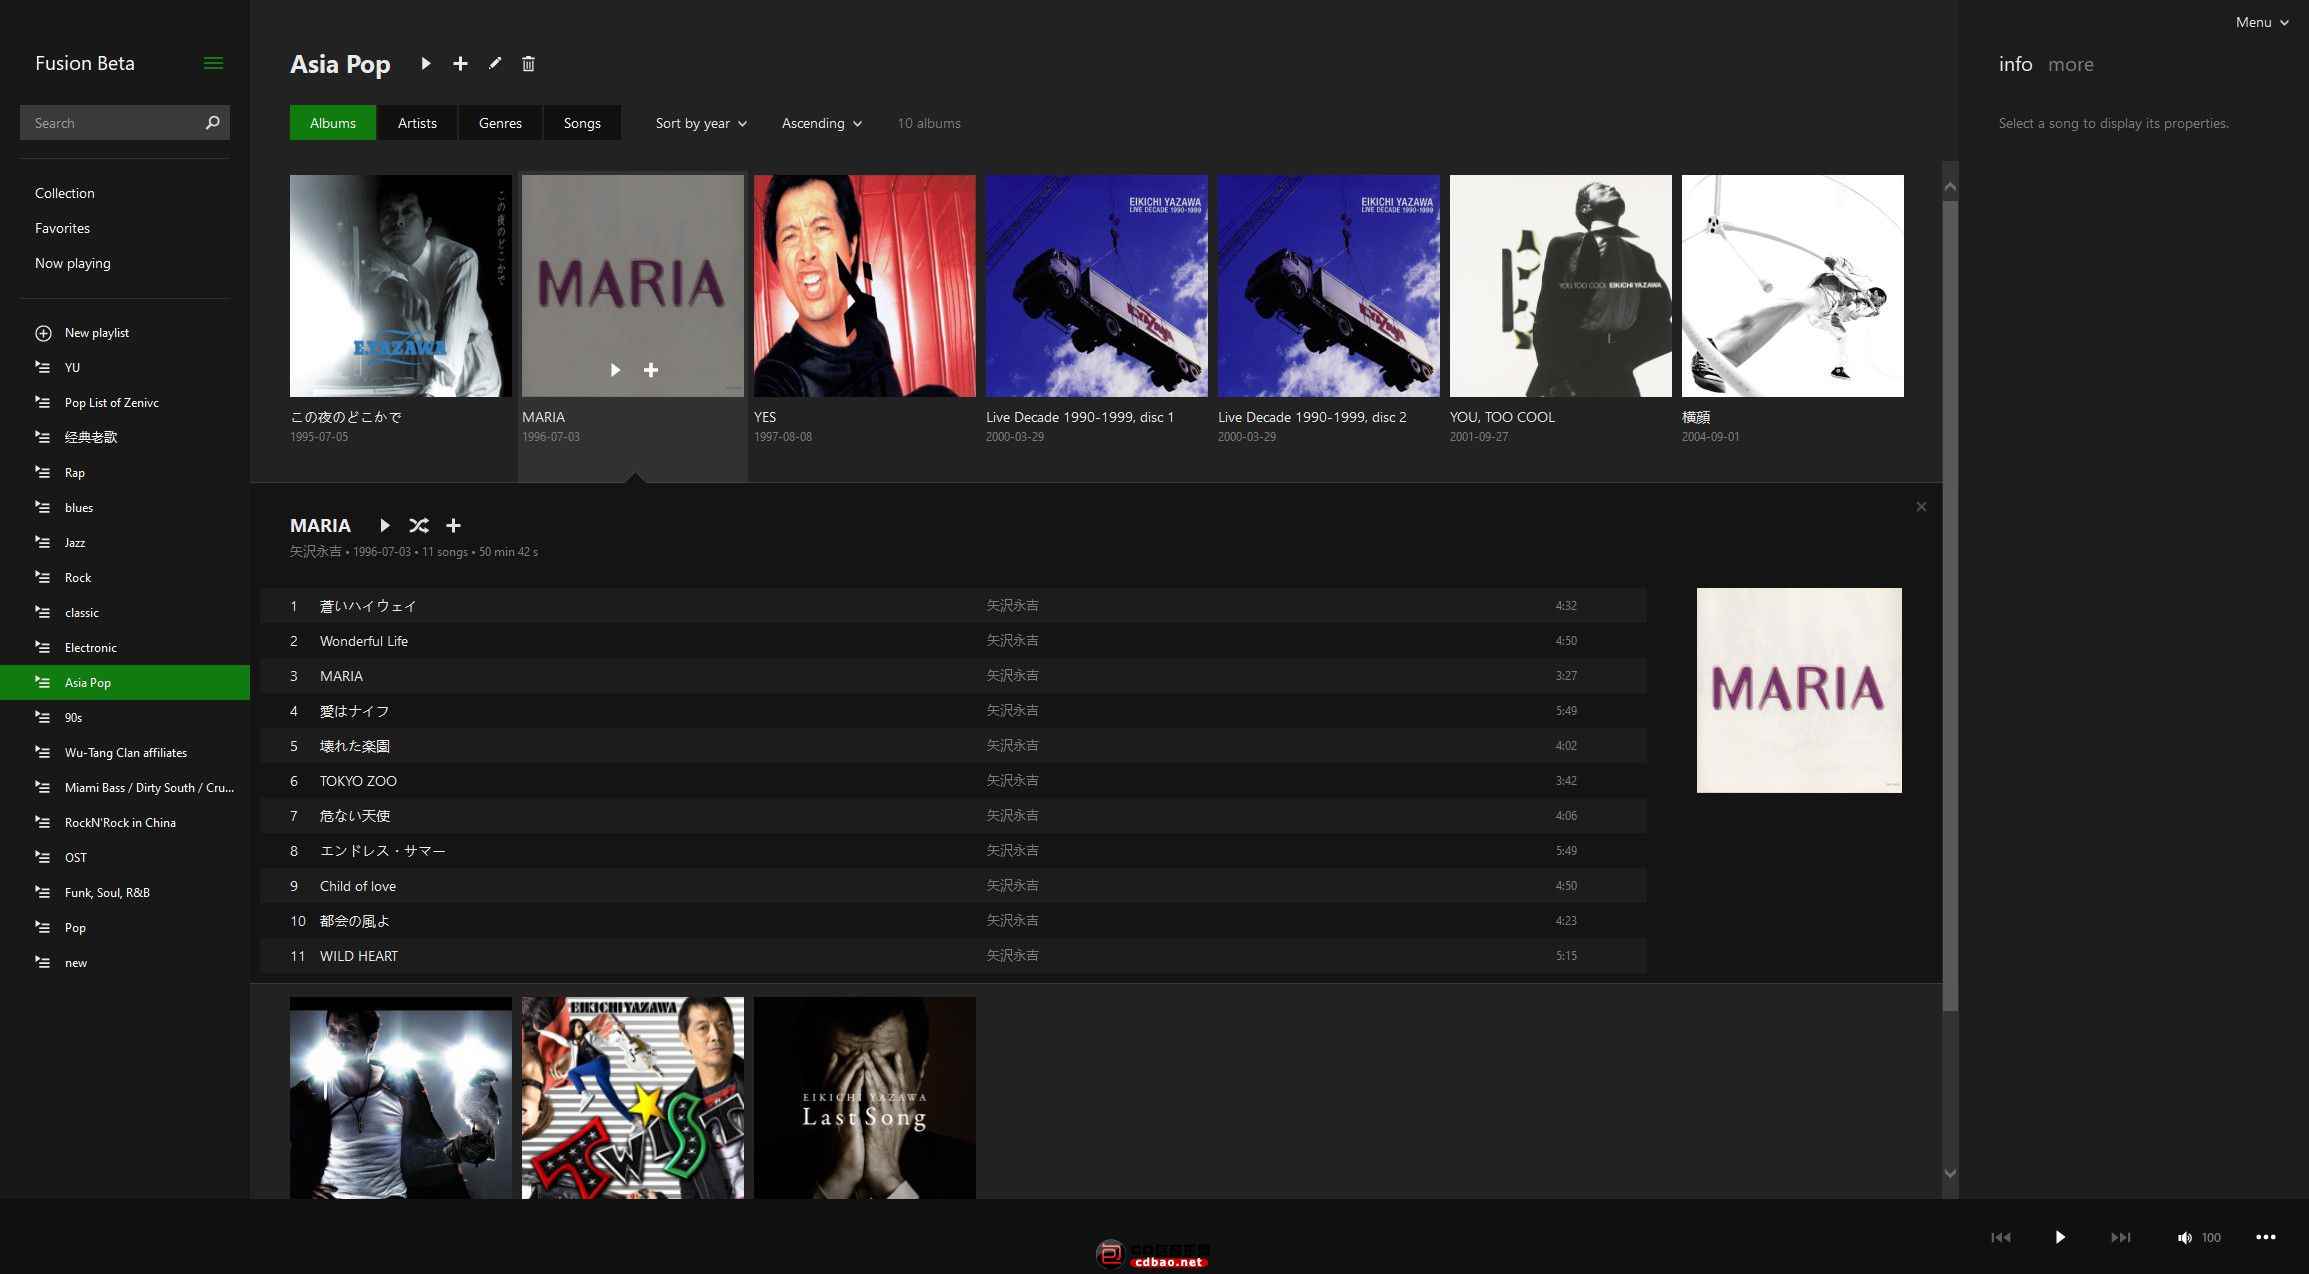The height and width of the screenshot is (1274, 2309).
Task: Select track 11 WILD HEART
Action: click(953, 956)
